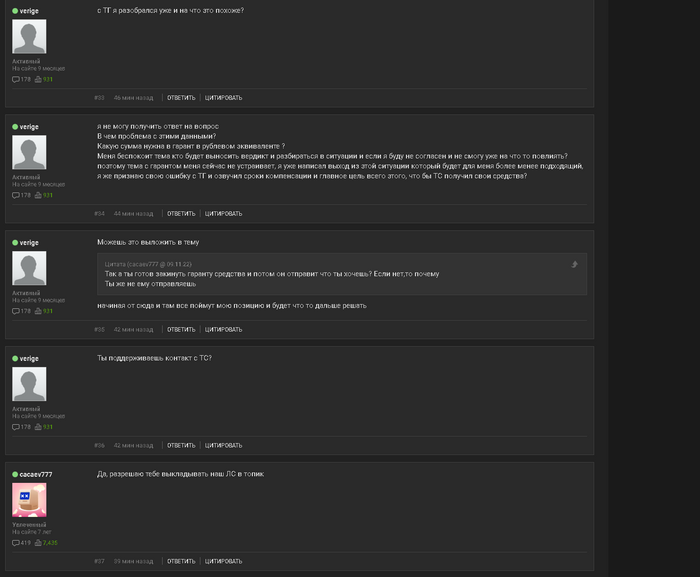700x577 pixels.
Task: Click verige's online status dot in post #34
Action: (x=15, y=127)
